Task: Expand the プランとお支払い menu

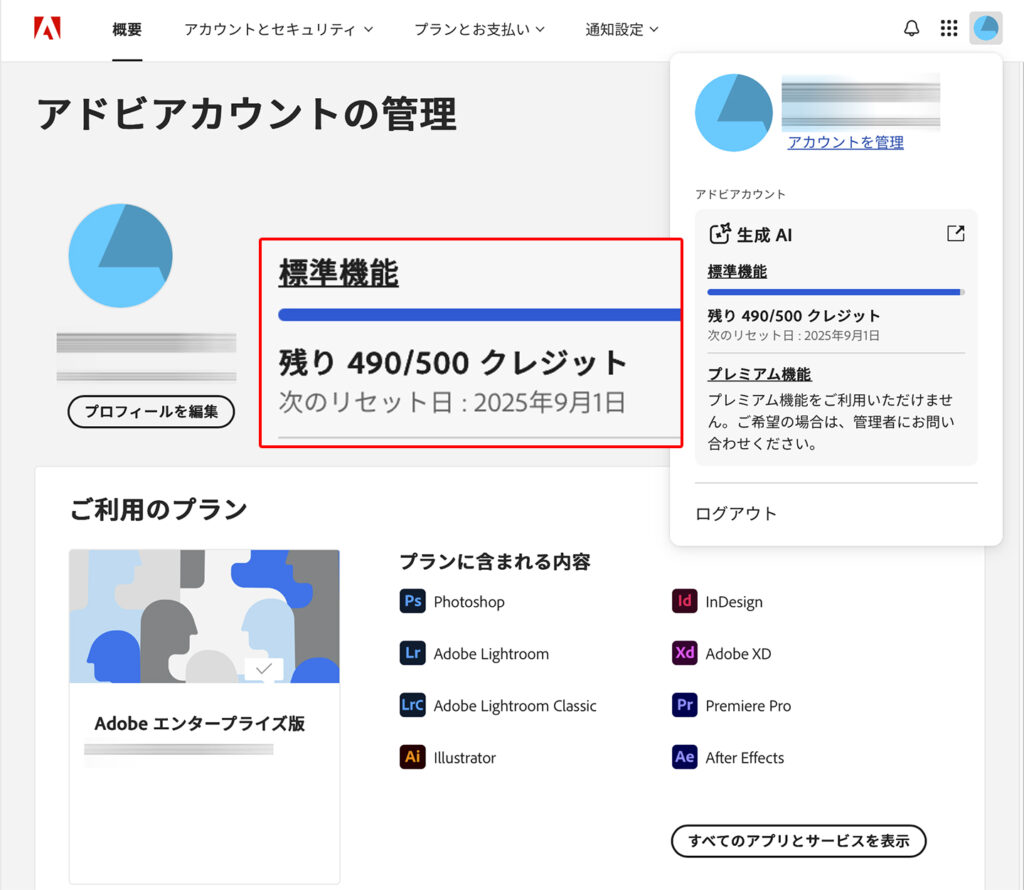Action: [479, 29]
